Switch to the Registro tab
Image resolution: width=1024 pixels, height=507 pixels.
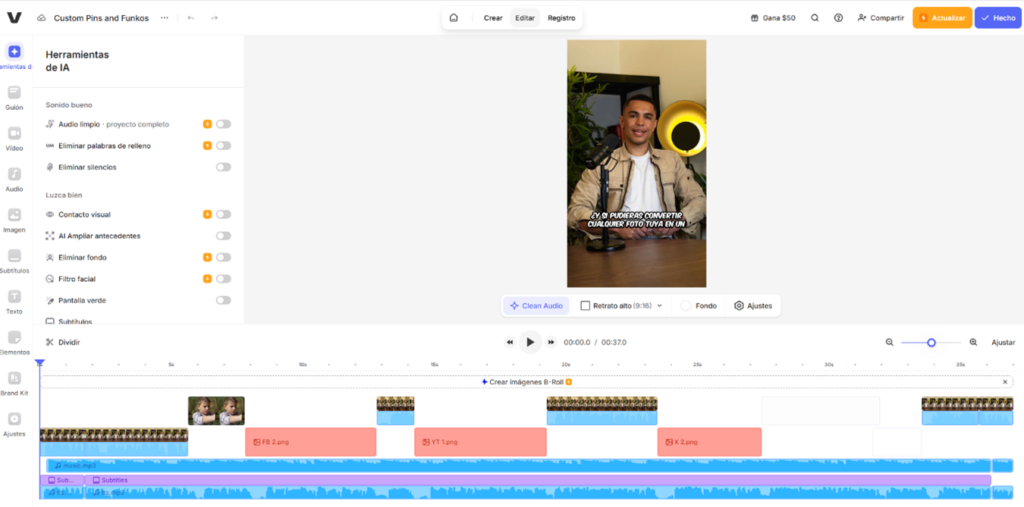562,18
